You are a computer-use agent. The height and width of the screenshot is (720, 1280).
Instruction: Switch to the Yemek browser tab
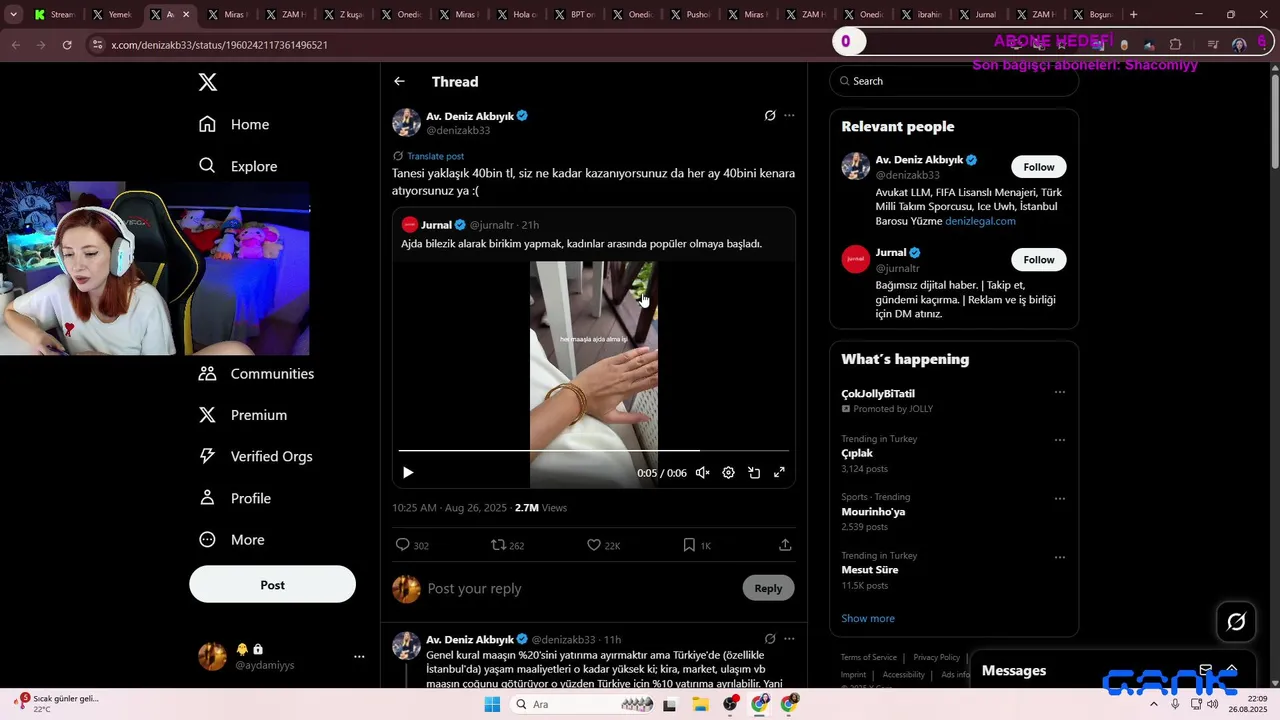point(112,15)
